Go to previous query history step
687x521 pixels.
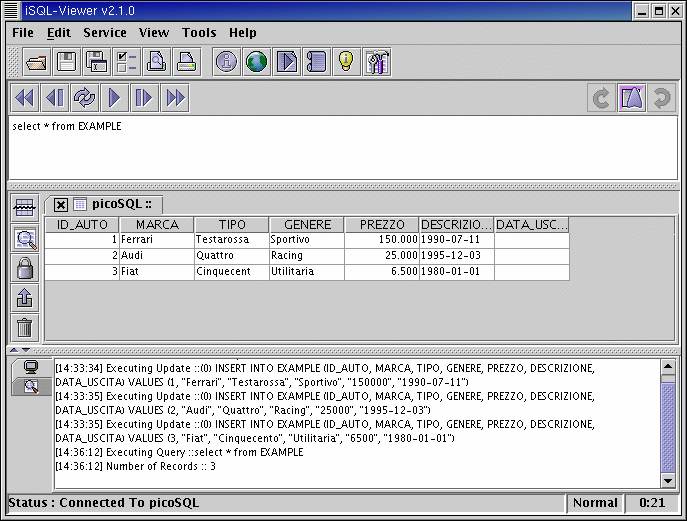[x=55, y=98]
